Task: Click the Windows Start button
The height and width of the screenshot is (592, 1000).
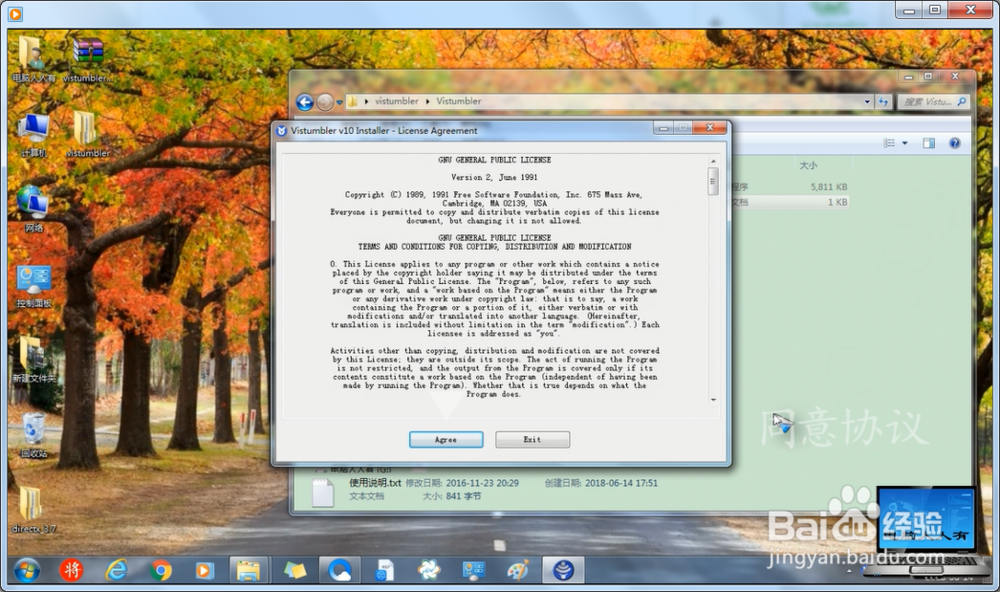Action: pos(26,570)
